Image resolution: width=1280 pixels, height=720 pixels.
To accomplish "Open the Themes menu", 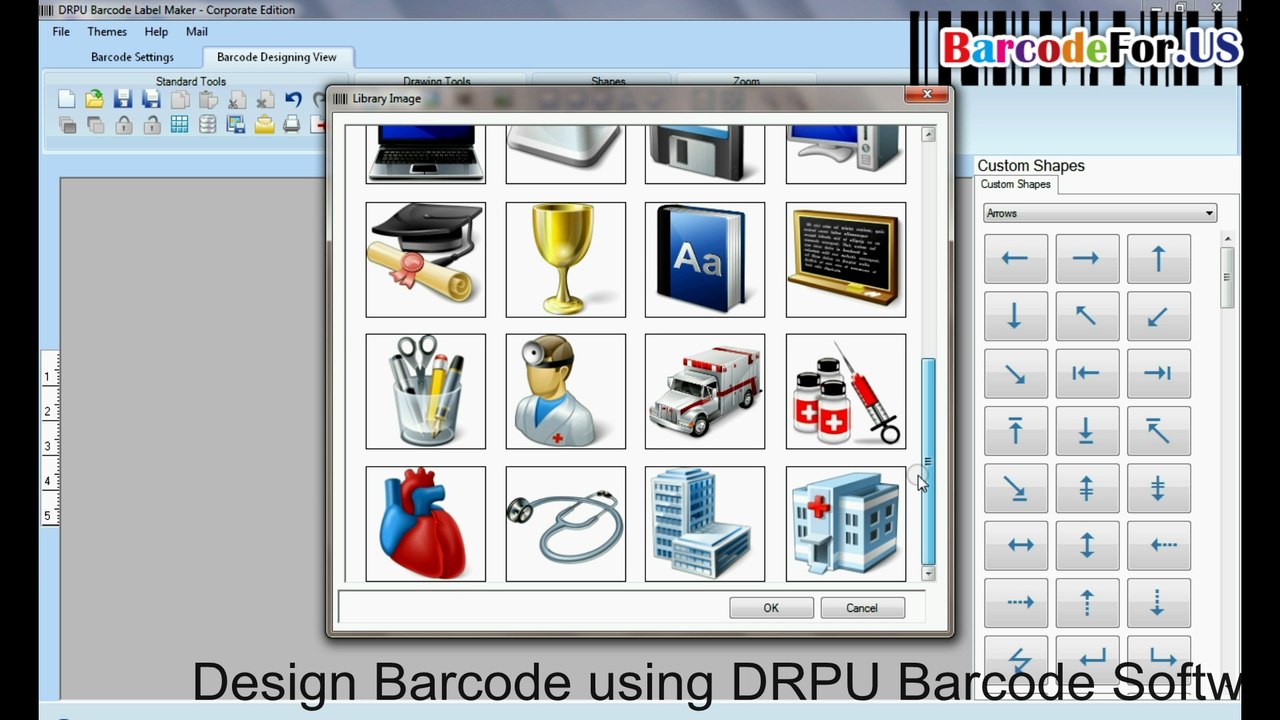I will (x=107, y=31).
